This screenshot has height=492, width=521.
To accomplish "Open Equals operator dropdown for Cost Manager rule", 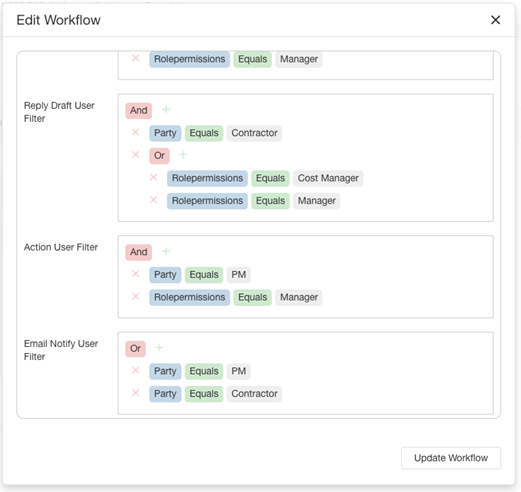I will coord(270,178).
